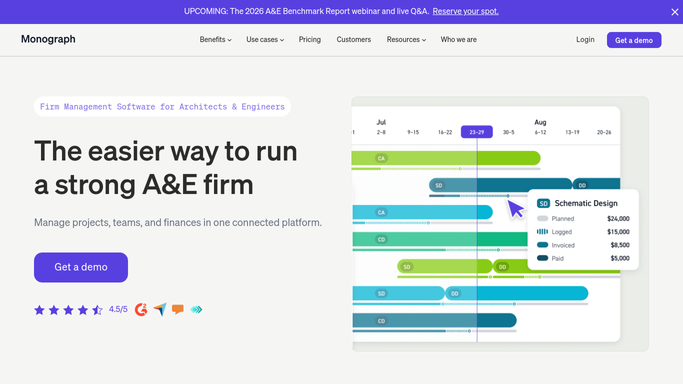Click the large Get a demo hero button
Image resolution: width=683 pixels, height=384 pixels.
[81, 267]
